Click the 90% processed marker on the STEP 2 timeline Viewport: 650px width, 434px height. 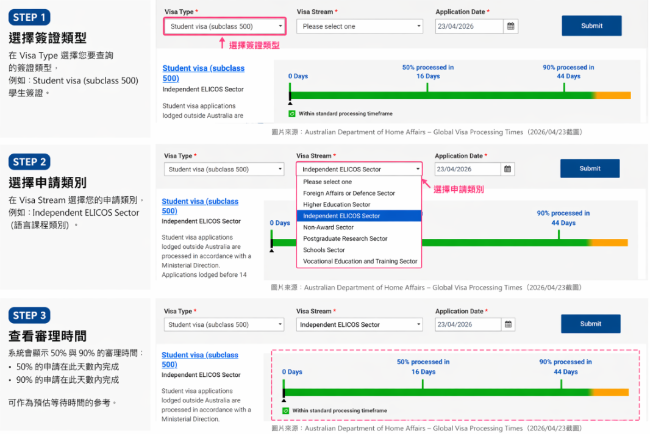tap(559, 235)
